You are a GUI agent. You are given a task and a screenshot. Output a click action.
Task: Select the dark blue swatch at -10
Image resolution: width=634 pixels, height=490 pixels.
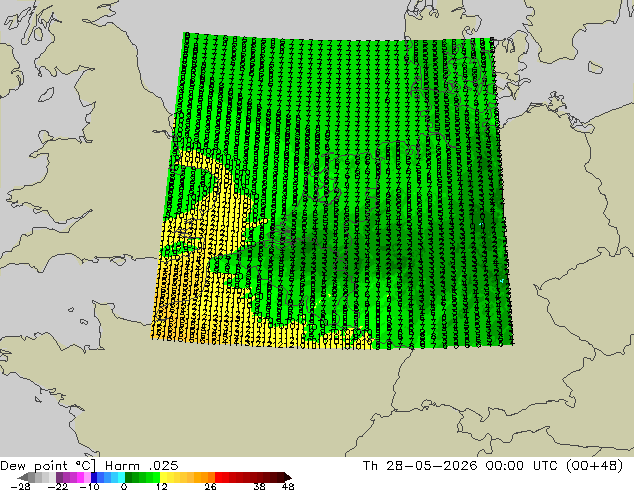tap(94, 477)
